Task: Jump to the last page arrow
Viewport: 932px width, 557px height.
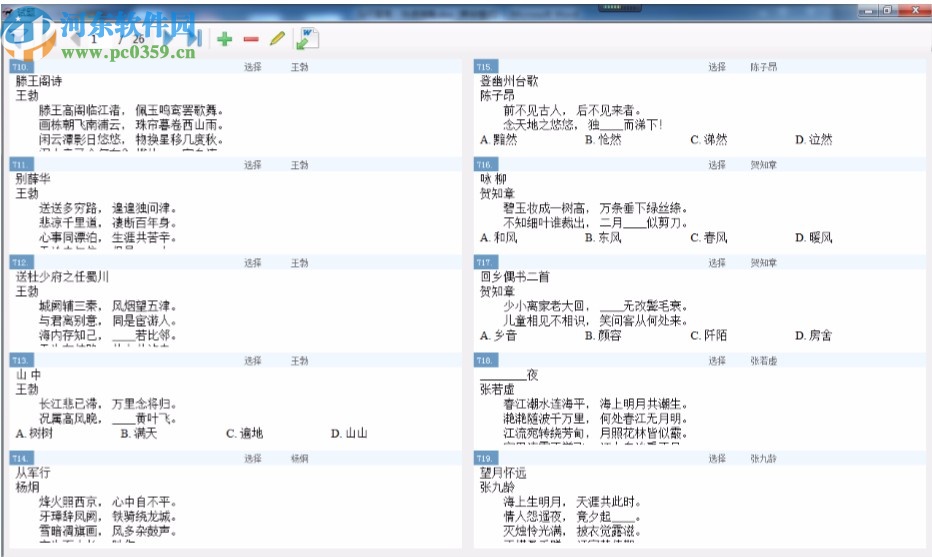Action: pos(196,39)
